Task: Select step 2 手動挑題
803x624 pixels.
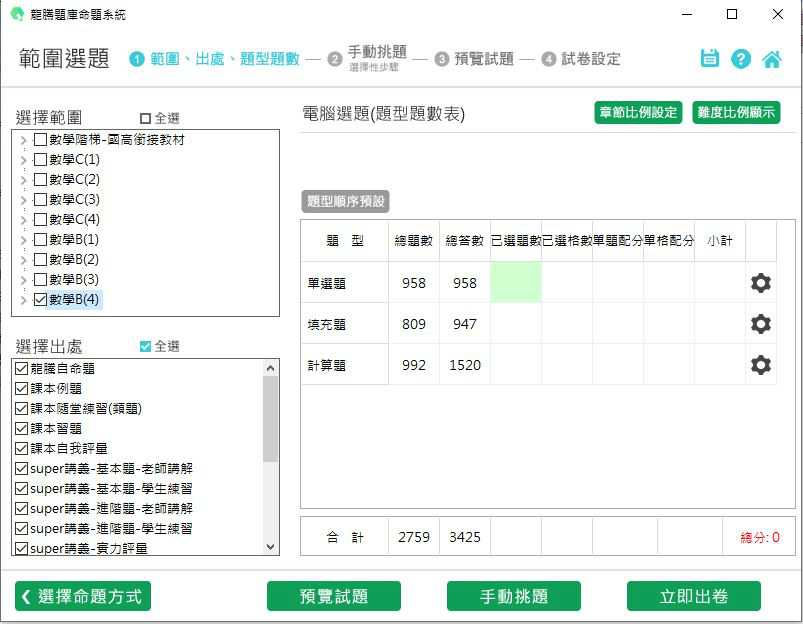Action: pyautogui.click(x=368, y=58)
